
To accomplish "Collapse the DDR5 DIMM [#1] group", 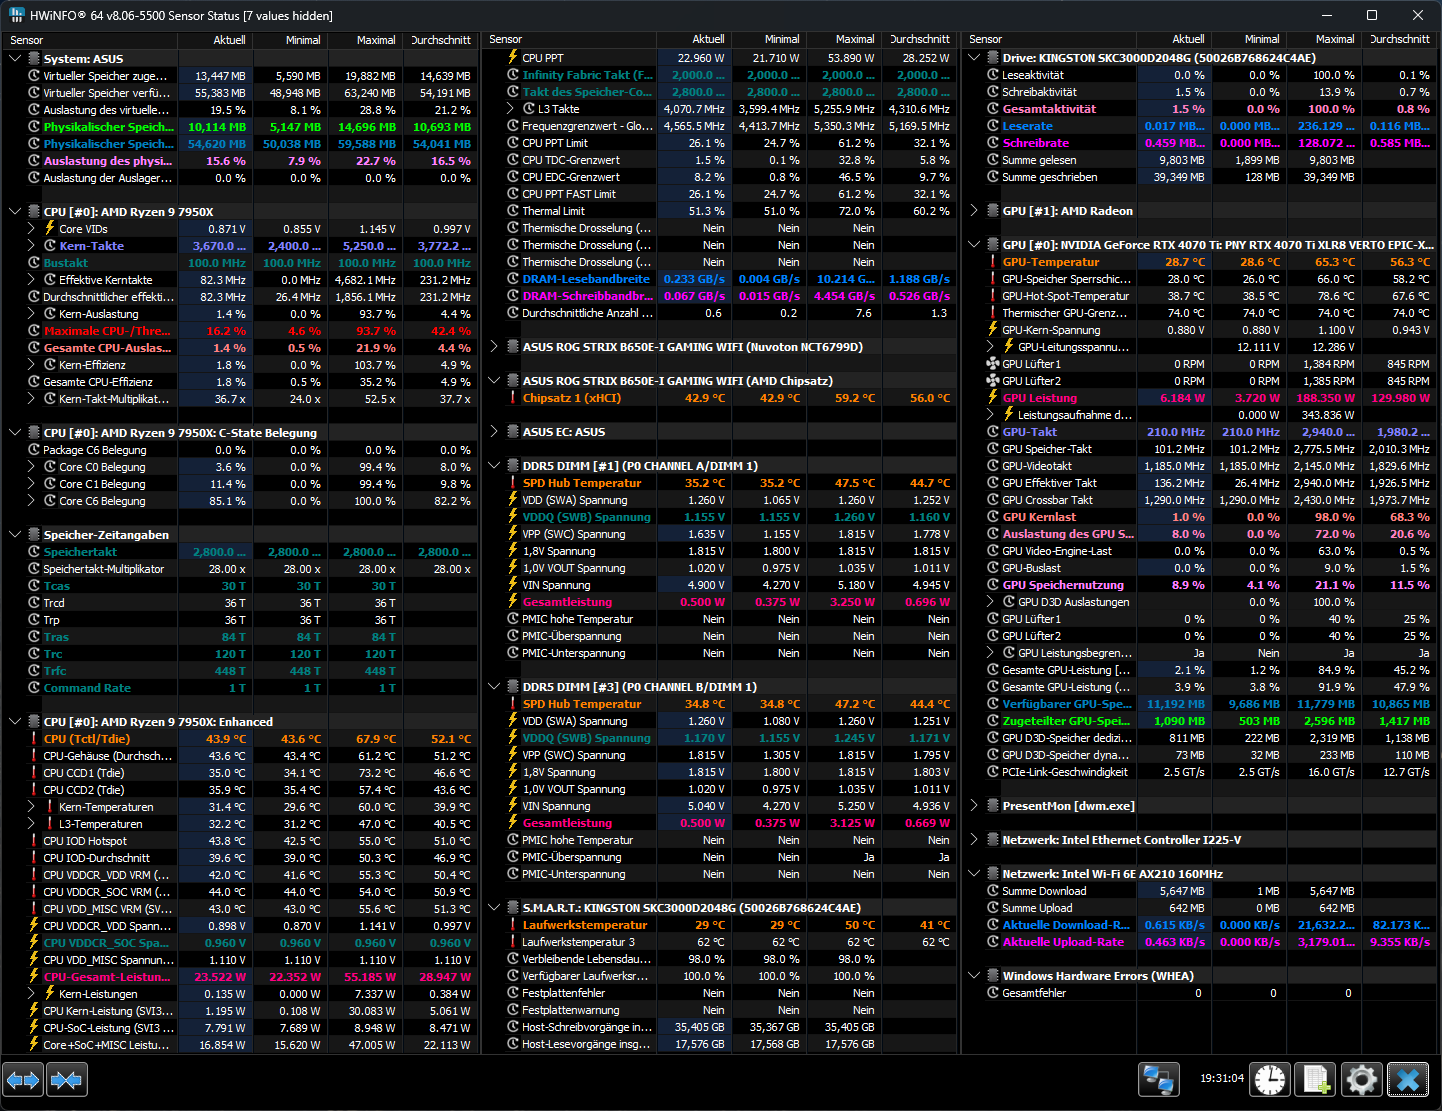I will tap(494, 466).
